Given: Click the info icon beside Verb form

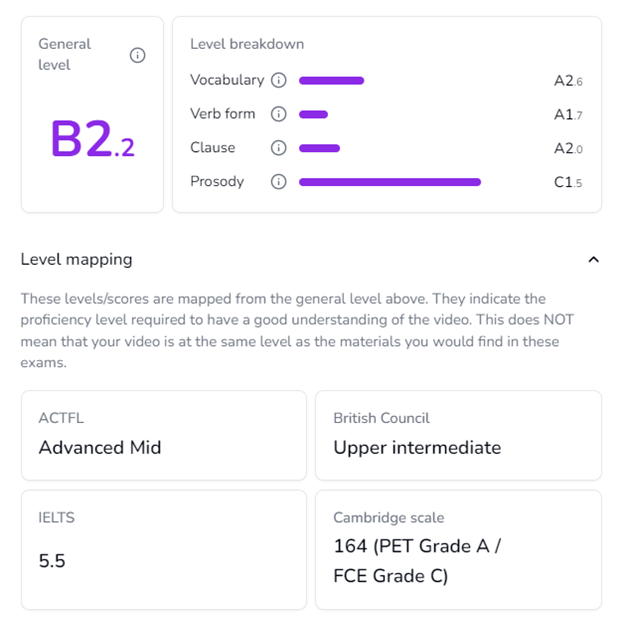Looking at the screenshot, I should 279,114.
